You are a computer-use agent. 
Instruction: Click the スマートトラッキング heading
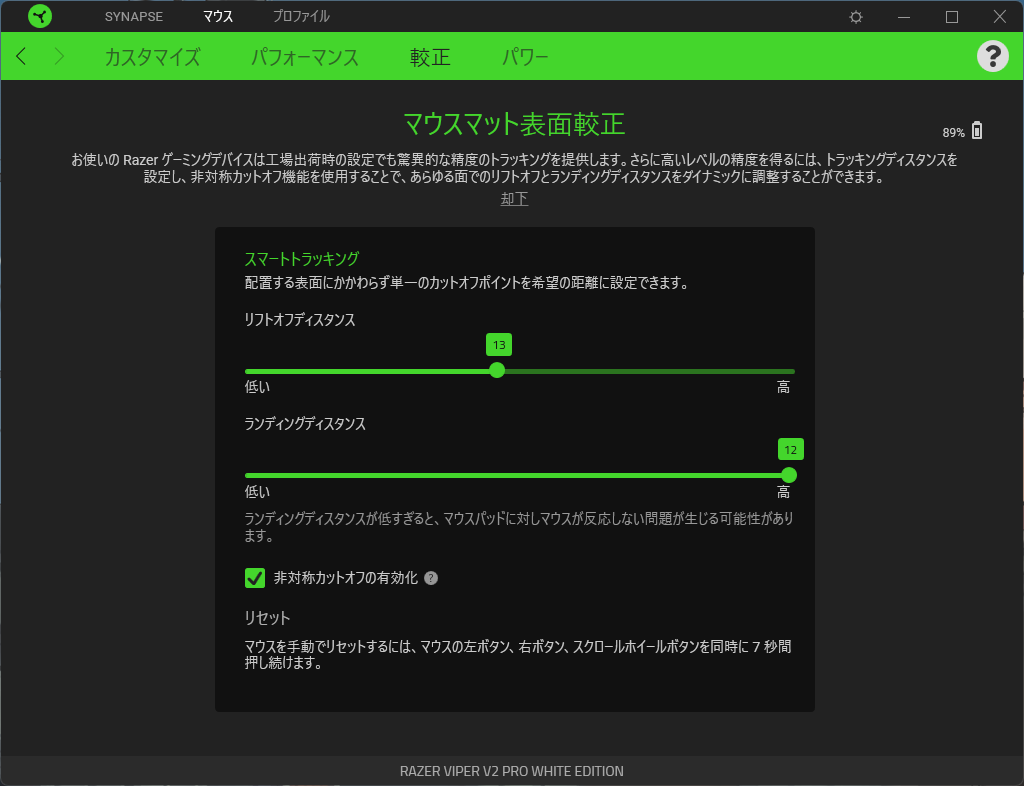(x=302, y=259)
